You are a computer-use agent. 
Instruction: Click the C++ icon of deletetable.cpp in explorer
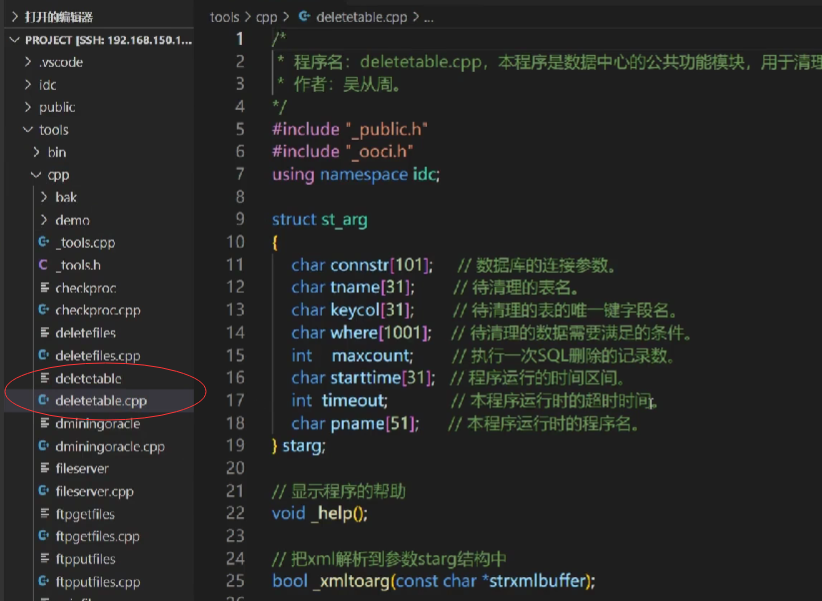[44, 400]
